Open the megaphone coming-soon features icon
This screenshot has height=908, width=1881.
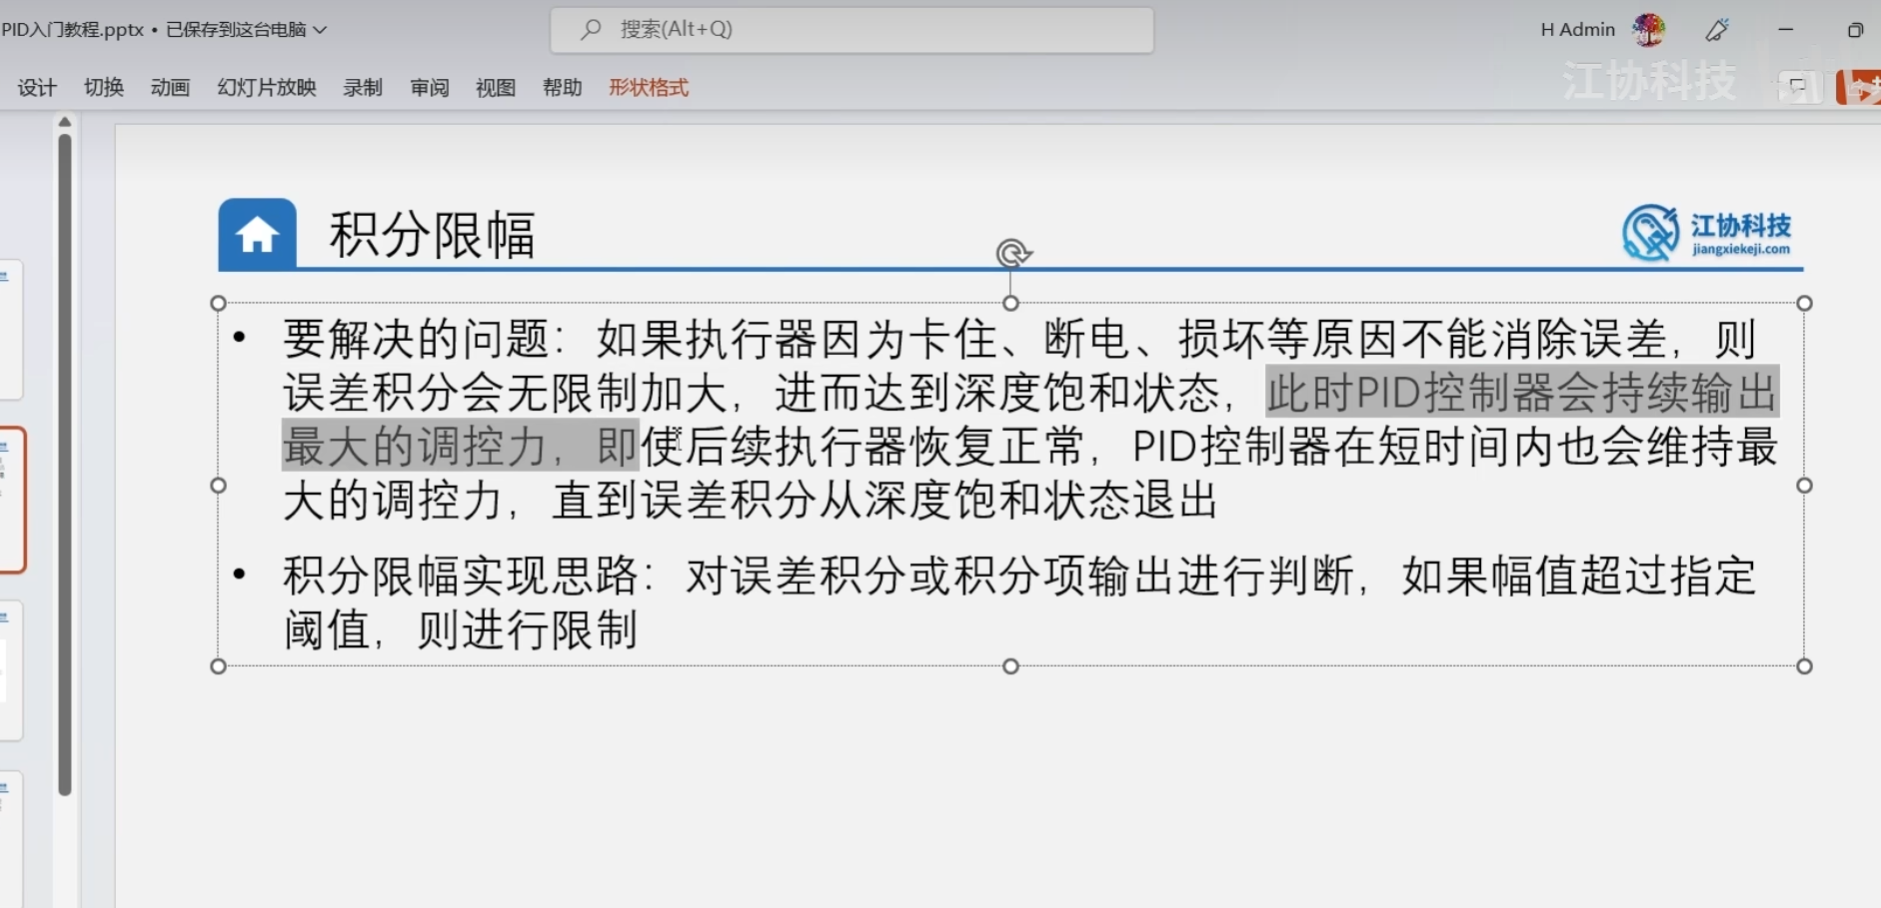click(1718, 30)
